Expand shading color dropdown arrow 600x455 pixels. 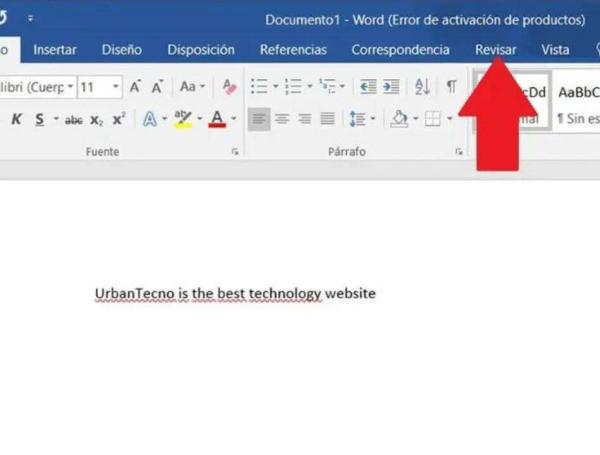[x=416, y=119]
